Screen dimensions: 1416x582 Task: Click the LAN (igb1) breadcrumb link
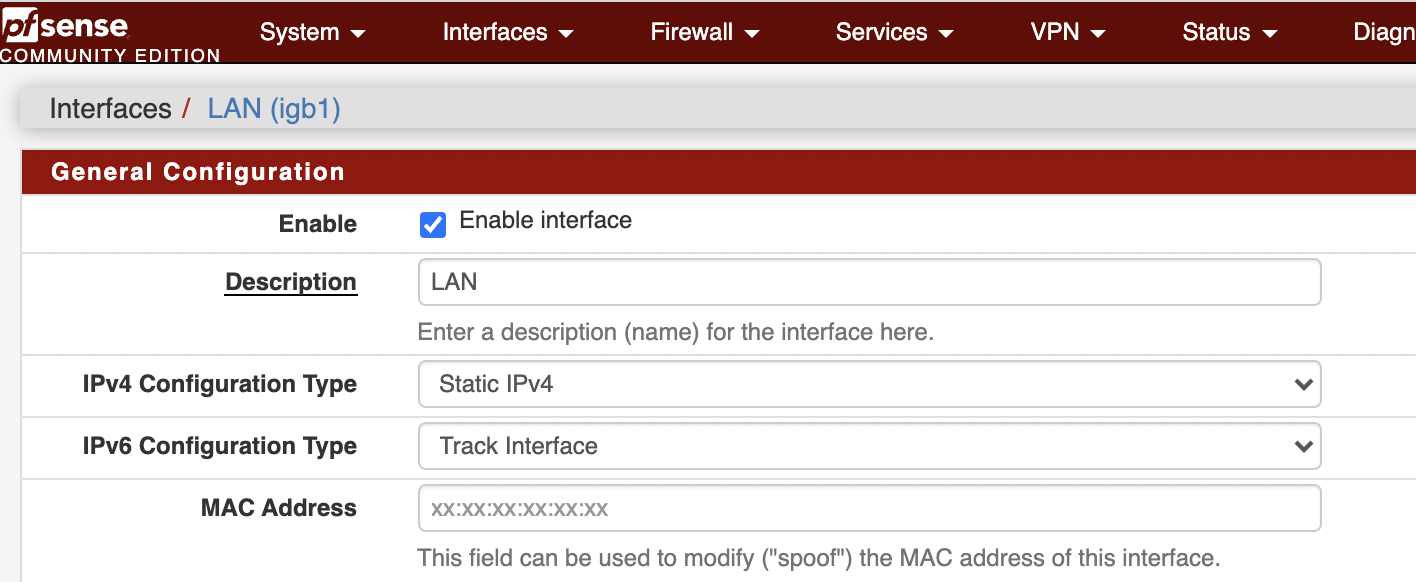tap(274, 108)
